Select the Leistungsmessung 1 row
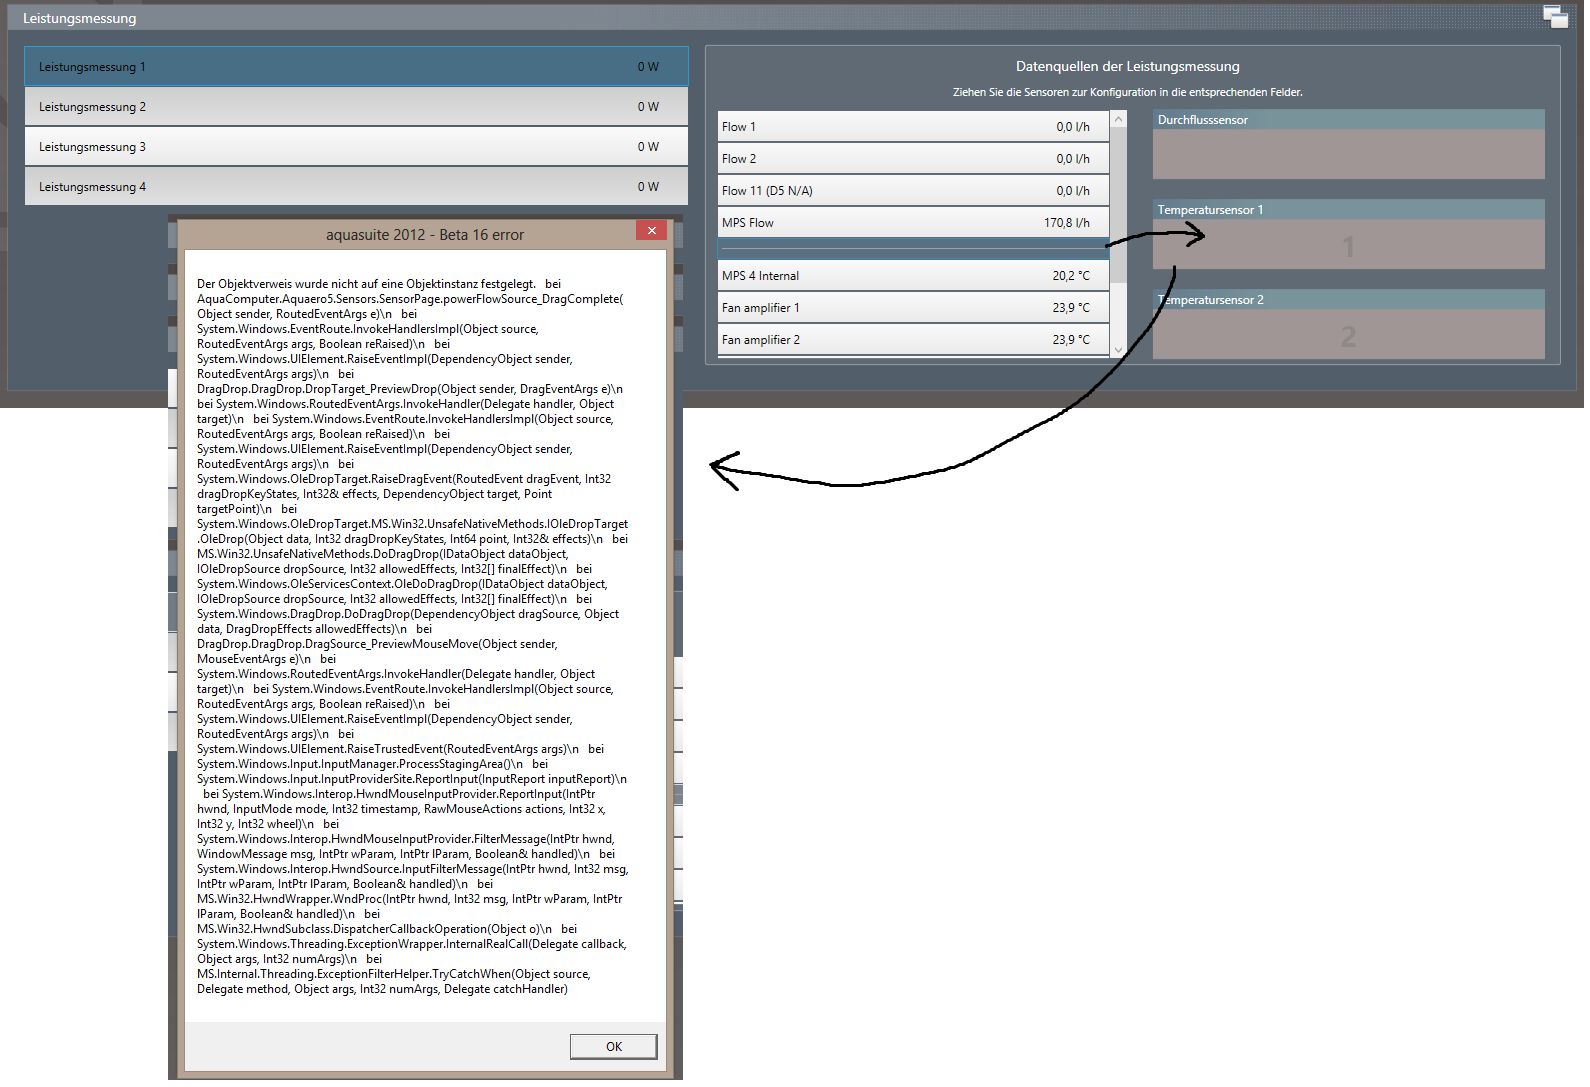 point(356,67)
